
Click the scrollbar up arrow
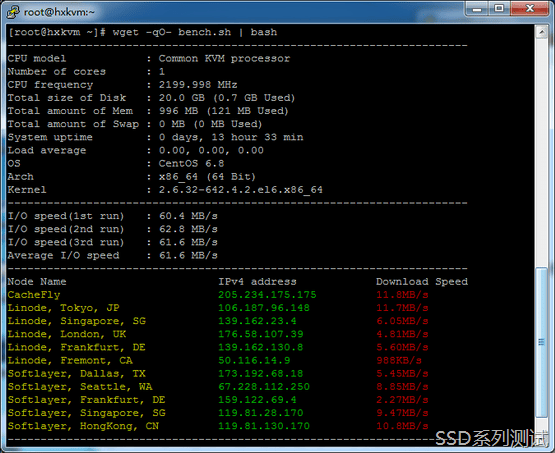[x=542, y=32]
